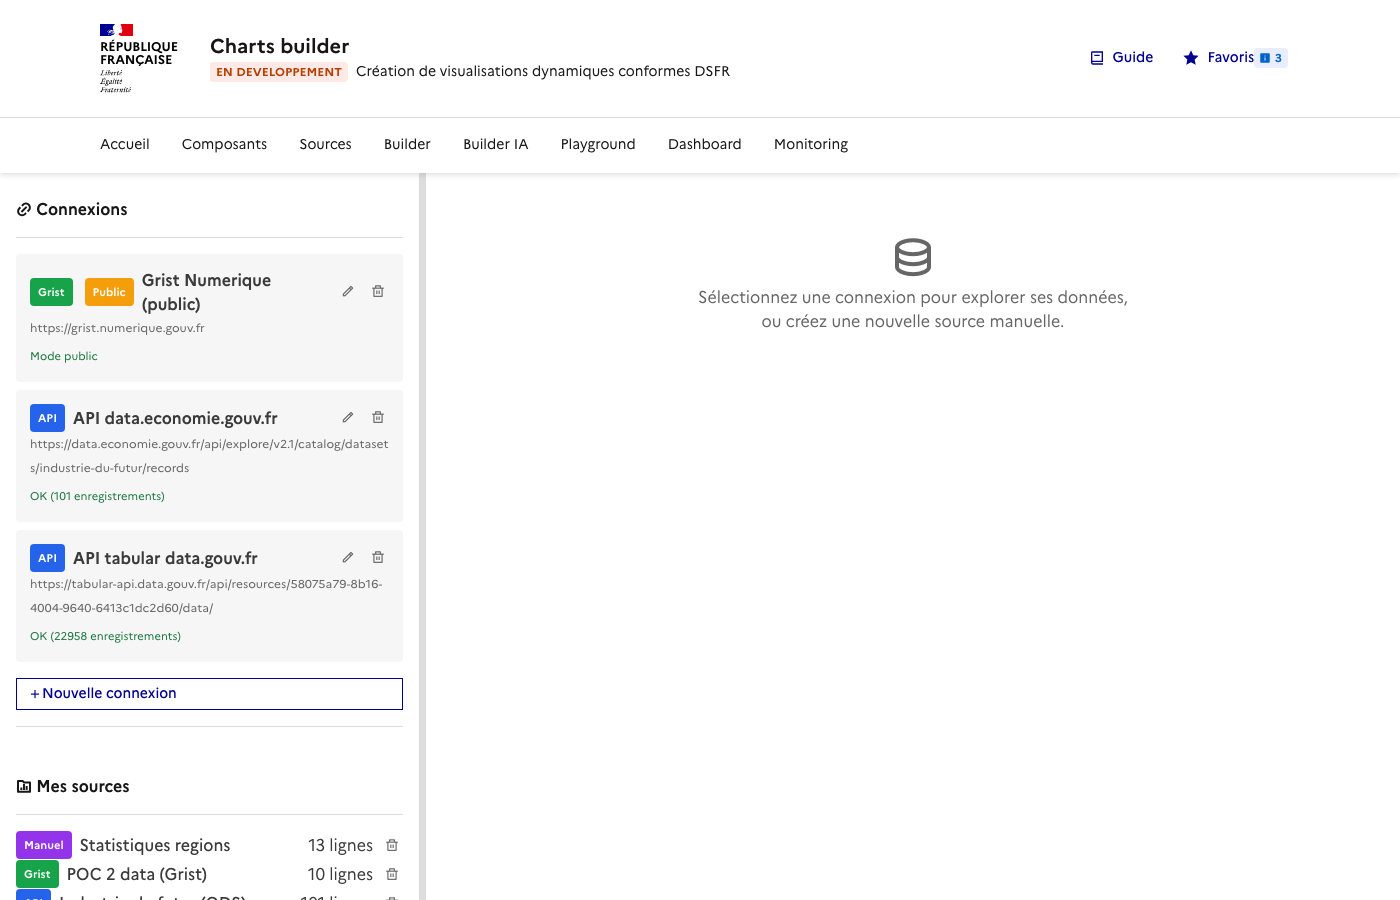Image resolution: width=1400 pixels, height=900 pixels.
Task: Edit the Grist Numerique connection with pencil icon
Action: (347, 291)
